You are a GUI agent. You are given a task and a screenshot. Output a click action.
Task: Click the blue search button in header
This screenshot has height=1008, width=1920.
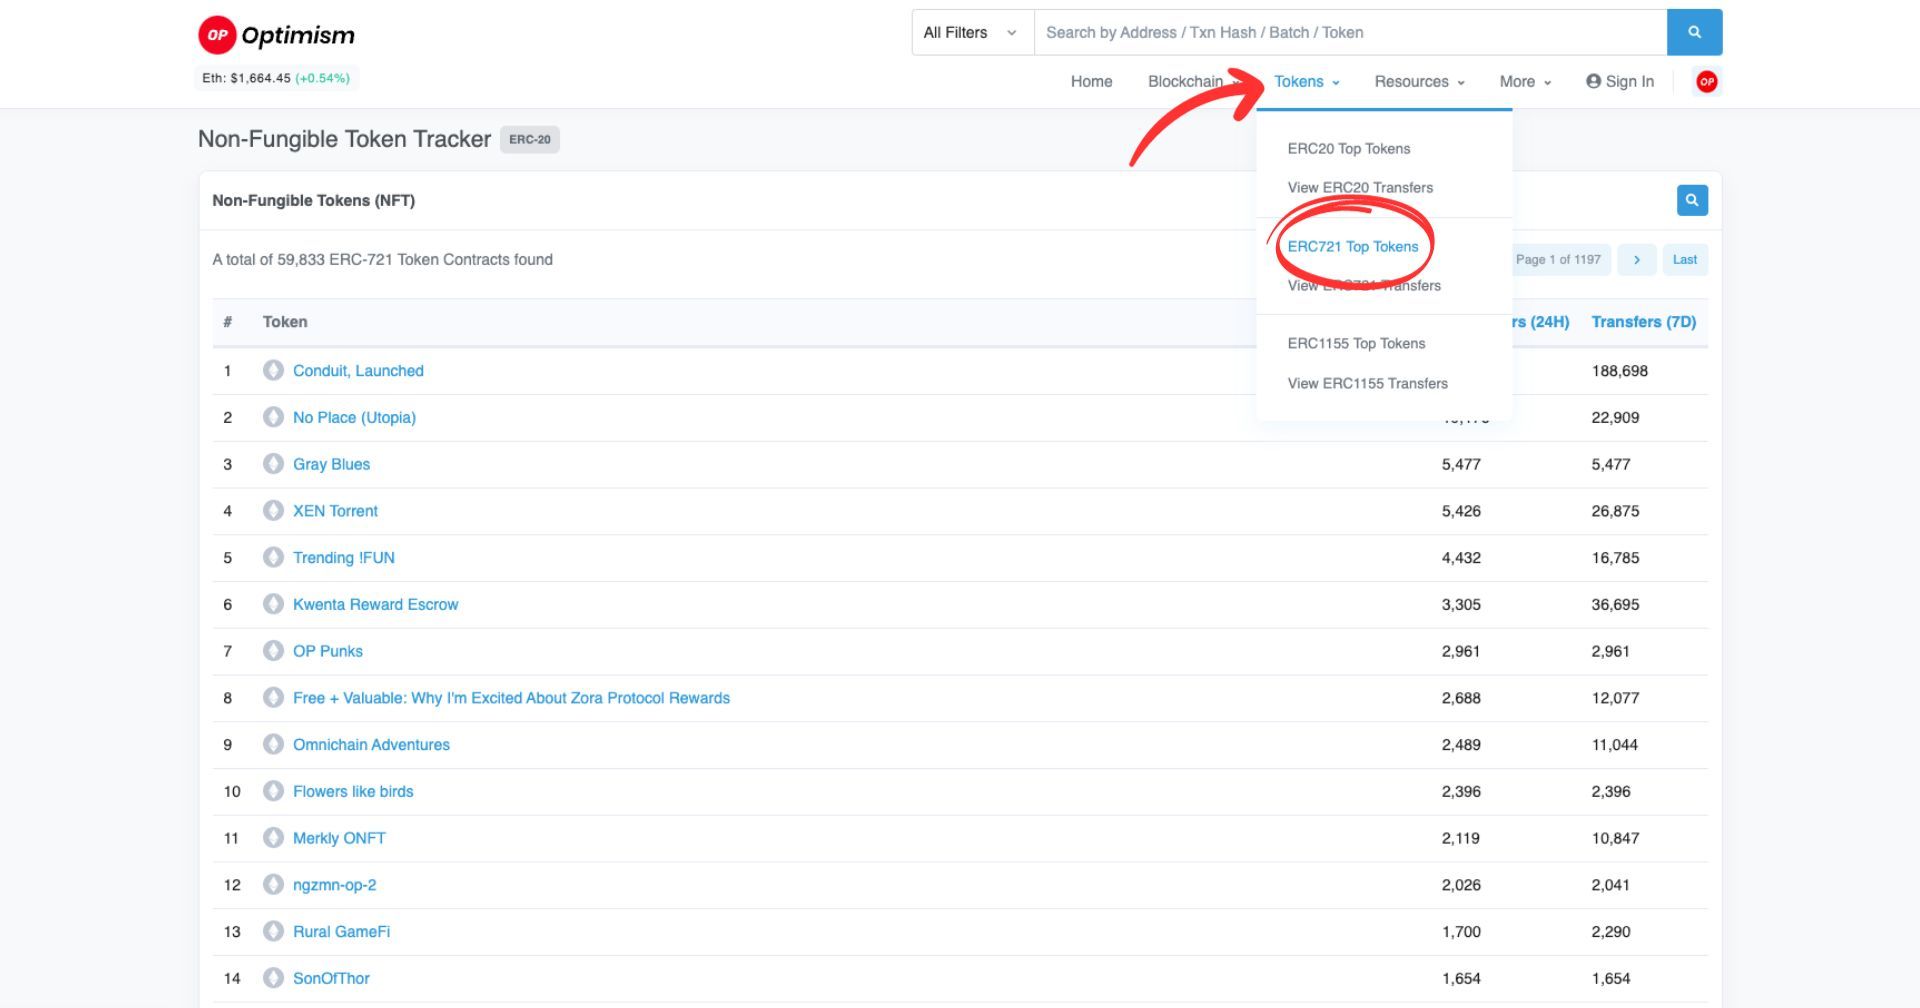1694,33
